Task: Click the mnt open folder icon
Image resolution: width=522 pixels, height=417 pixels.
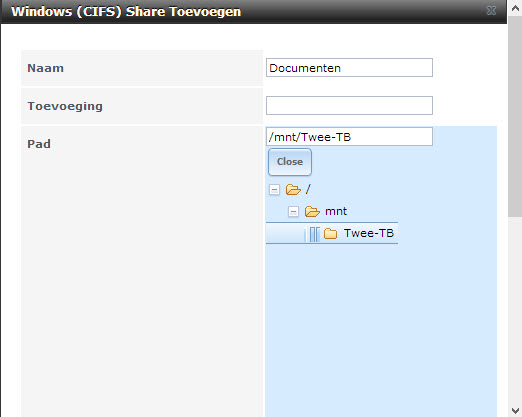Action: coord(312,211)
